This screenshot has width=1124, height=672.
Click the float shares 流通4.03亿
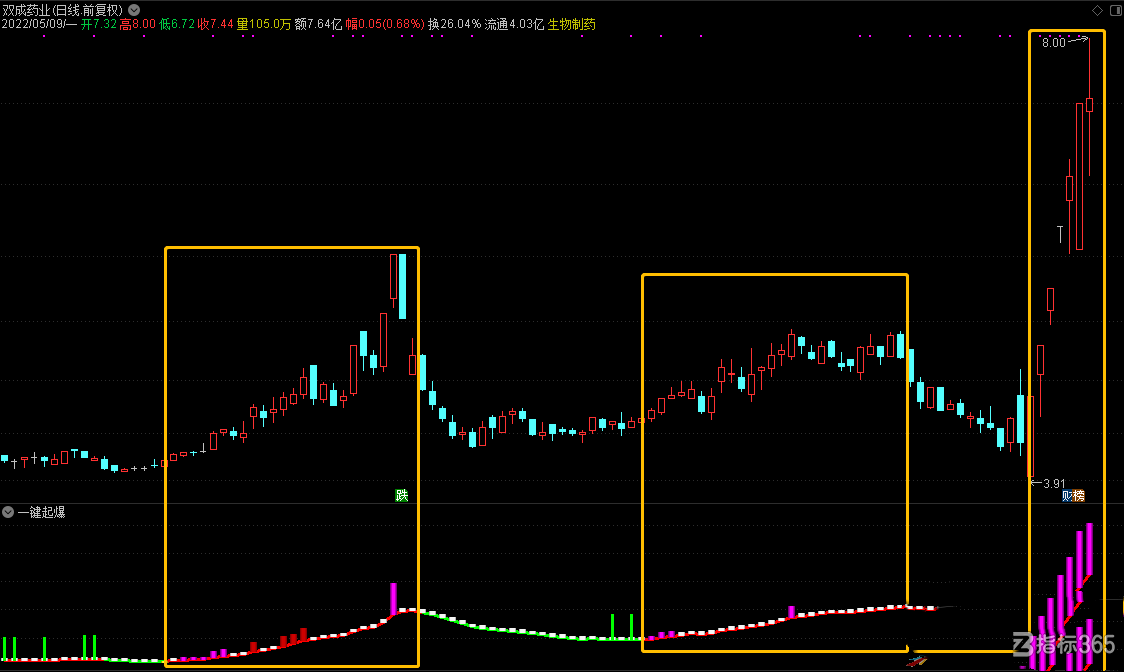(515, 24)
